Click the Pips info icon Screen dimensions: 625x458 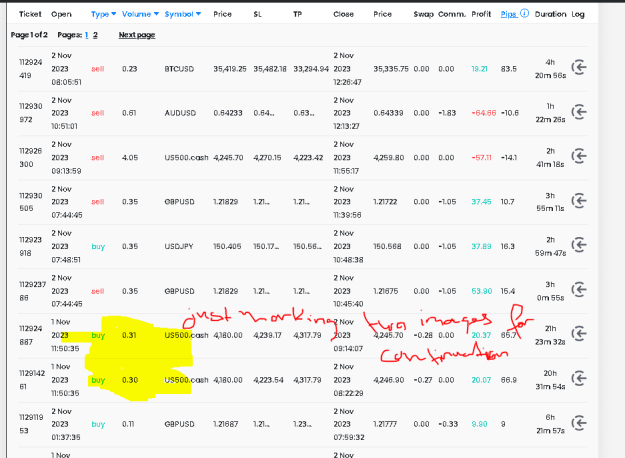click(x=525, y=14)
